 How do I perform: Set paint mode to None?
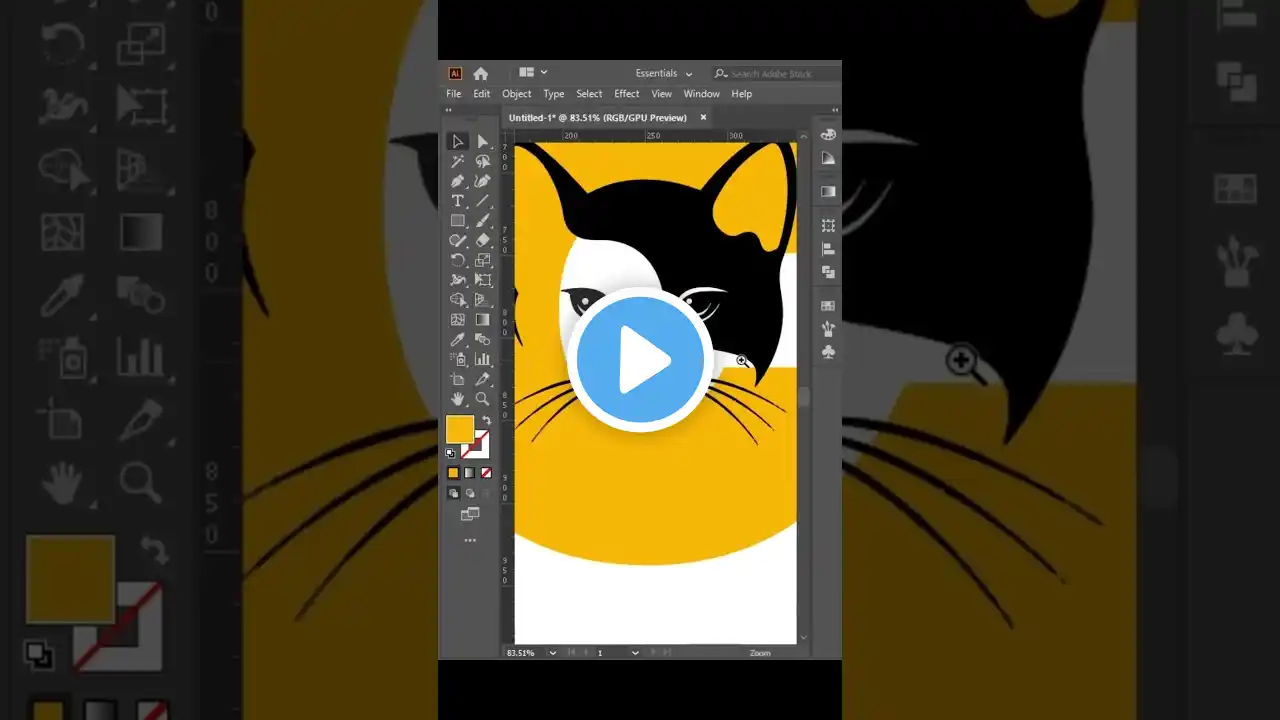[x=487, y=473]
